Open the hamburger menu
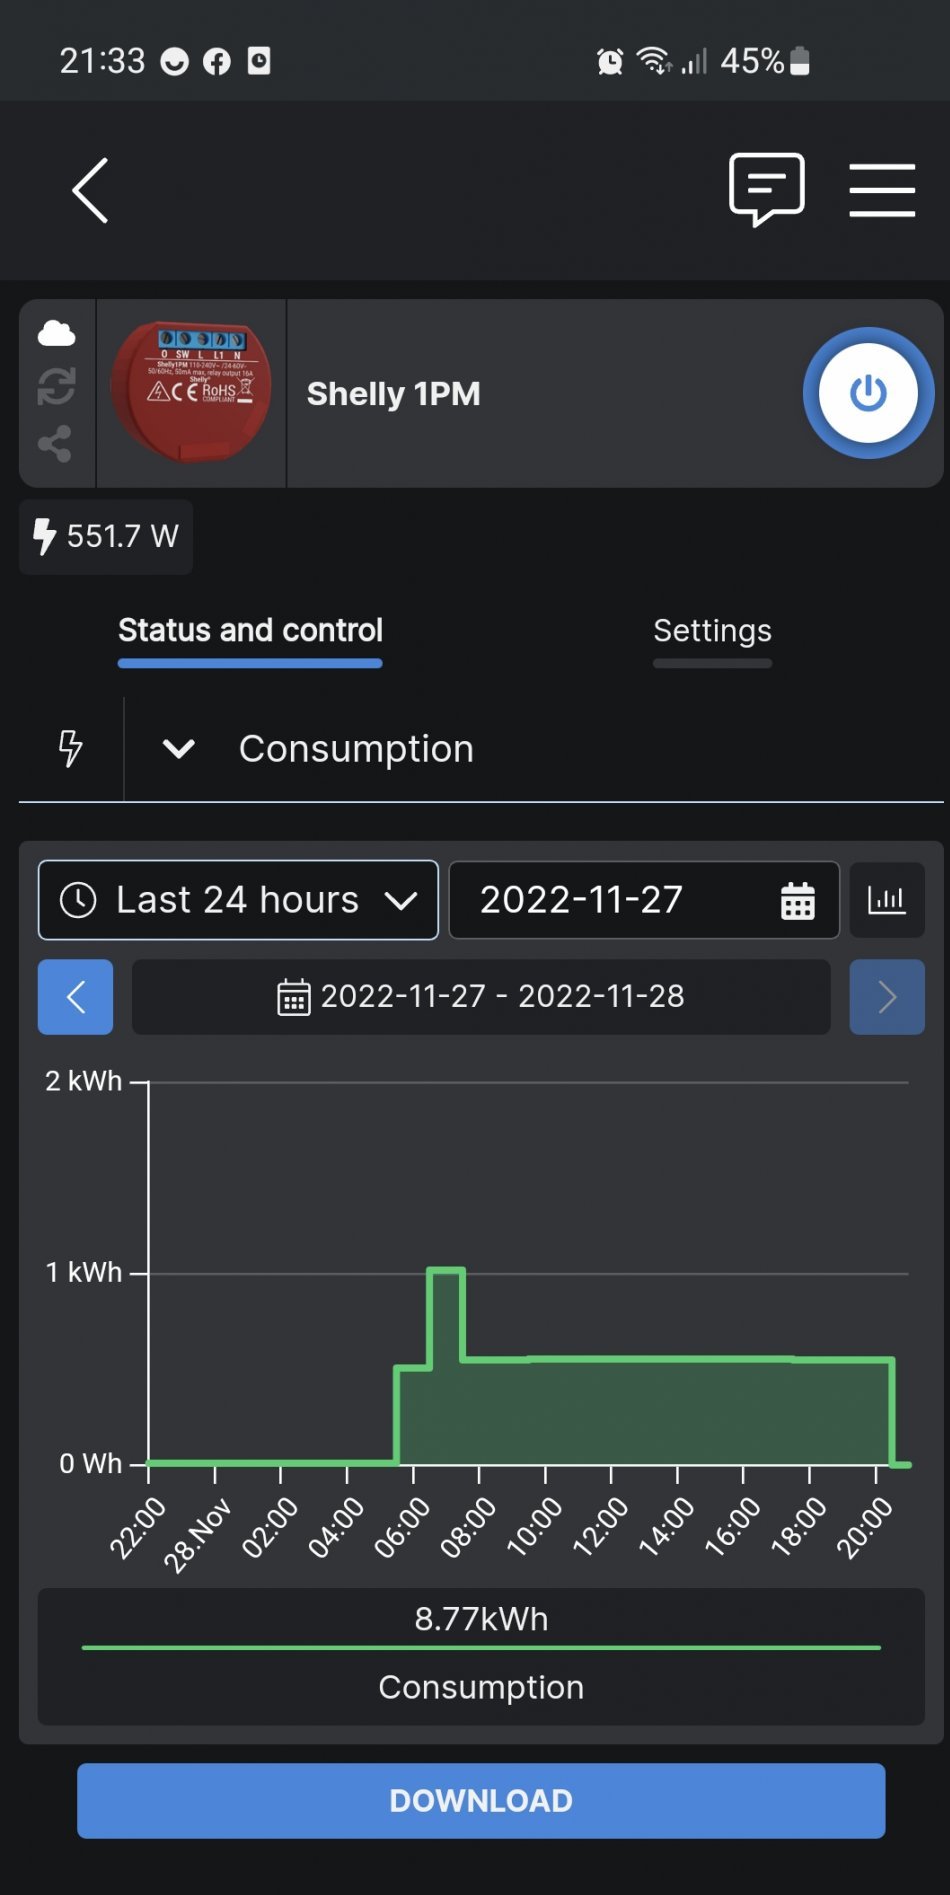Viewport: 950px width, 1895px height. point(882,190)
